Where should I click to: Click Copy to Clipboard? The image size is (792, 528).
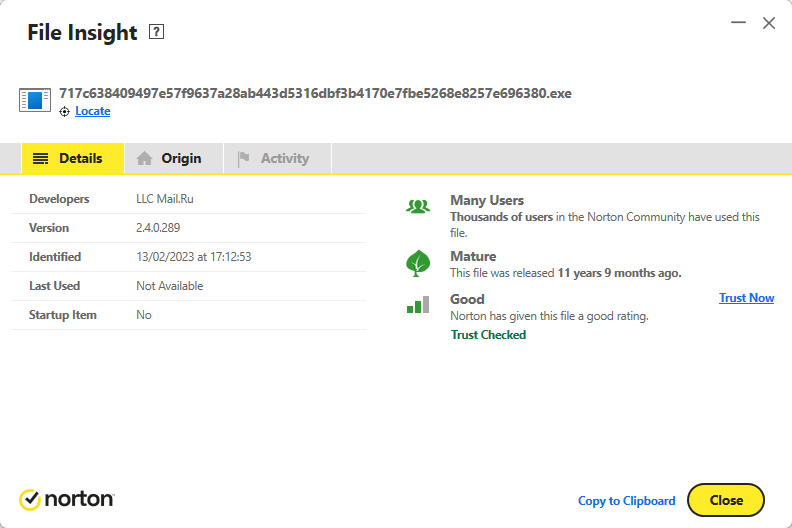point(626,501)
